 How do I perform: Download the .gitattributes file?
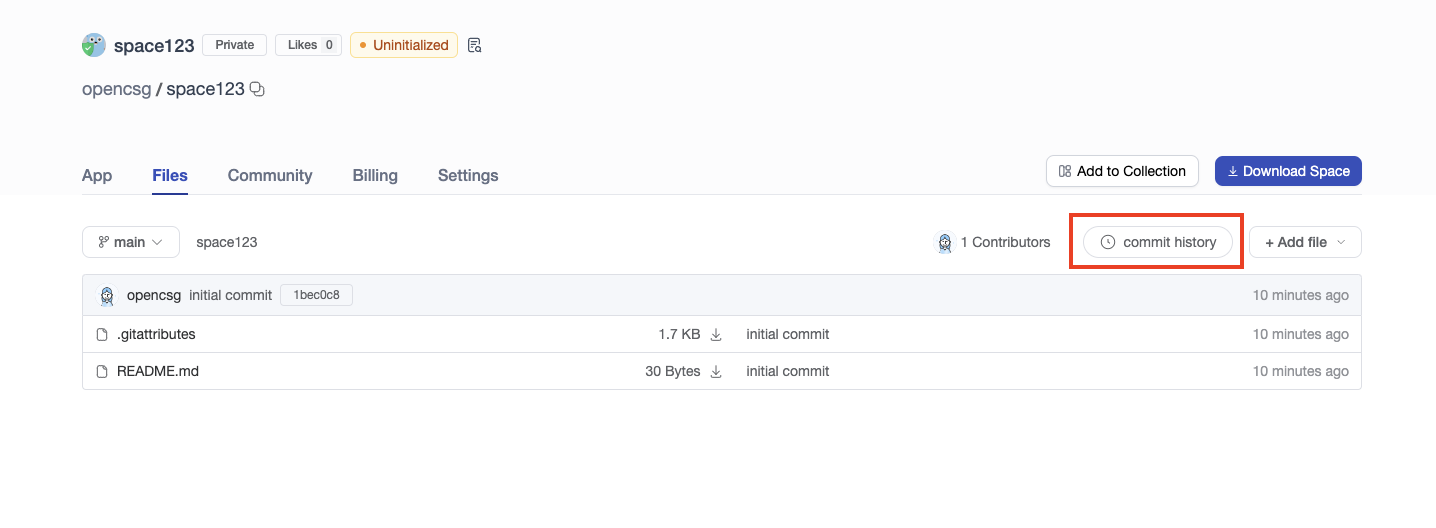pos(716,335)
